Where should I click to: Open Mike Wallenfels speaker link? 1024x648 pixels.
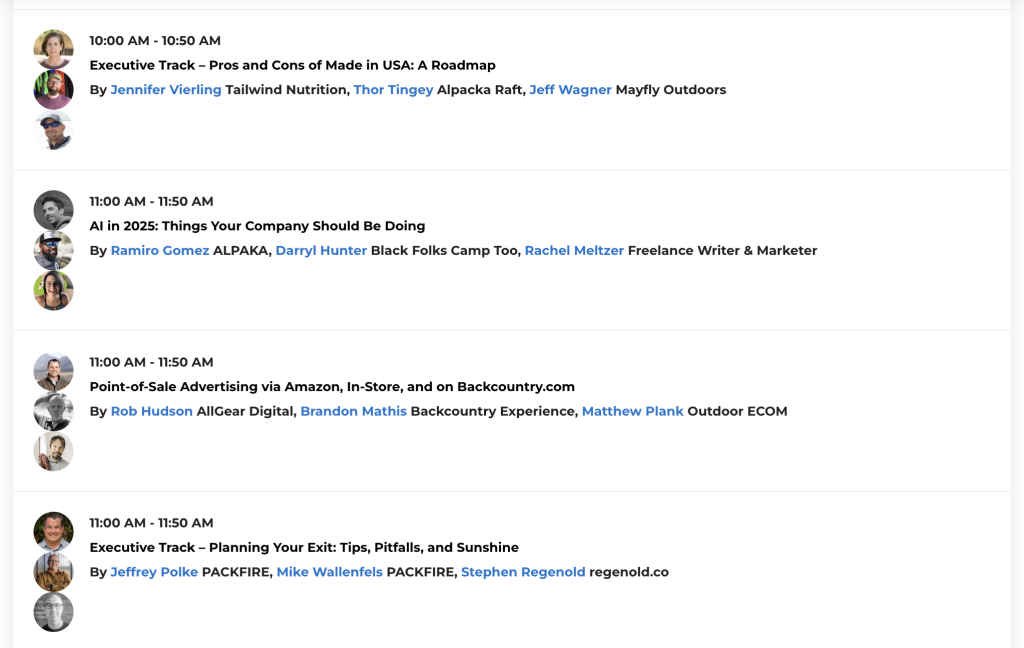point(329,573)
